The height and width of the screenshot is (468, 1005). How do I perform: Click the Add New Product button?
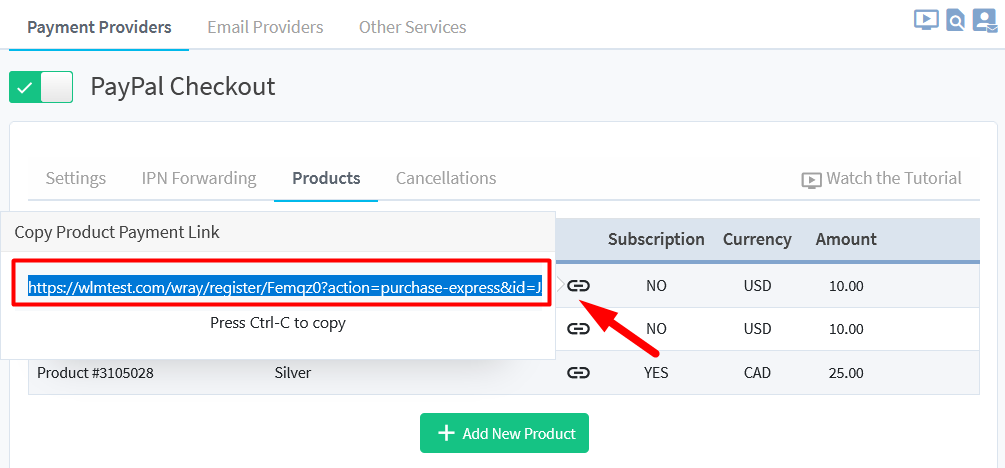pos(504,433)
